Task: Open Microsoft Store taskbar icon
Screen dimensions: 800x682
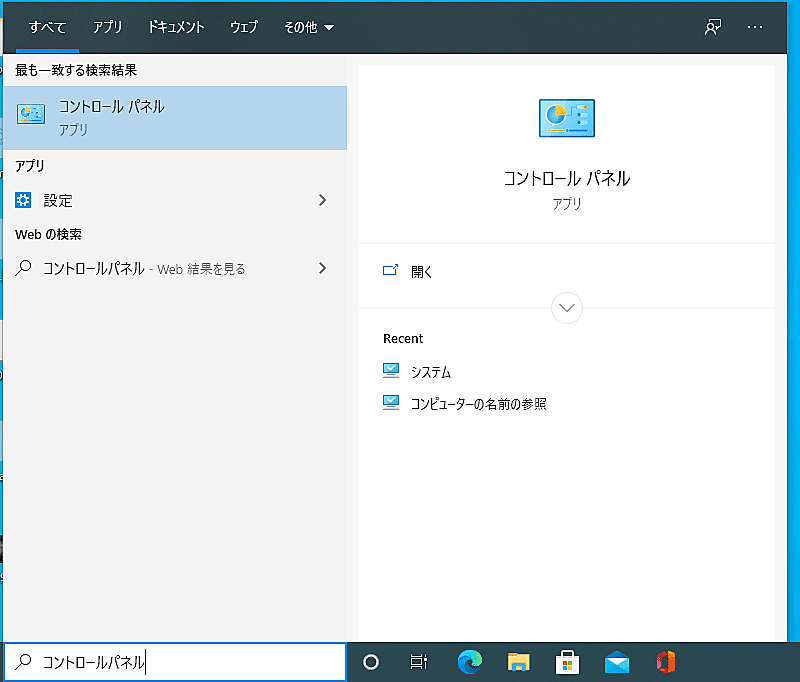Action: [x=568, y=661]
